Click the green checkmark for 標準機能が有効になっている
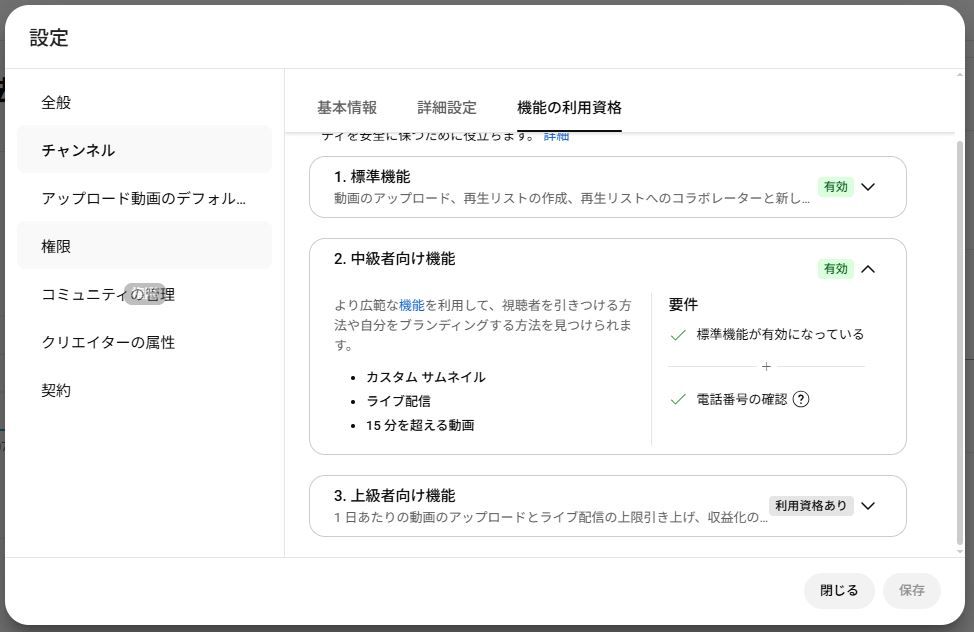 pyautogui.click(x=678, y=335)
